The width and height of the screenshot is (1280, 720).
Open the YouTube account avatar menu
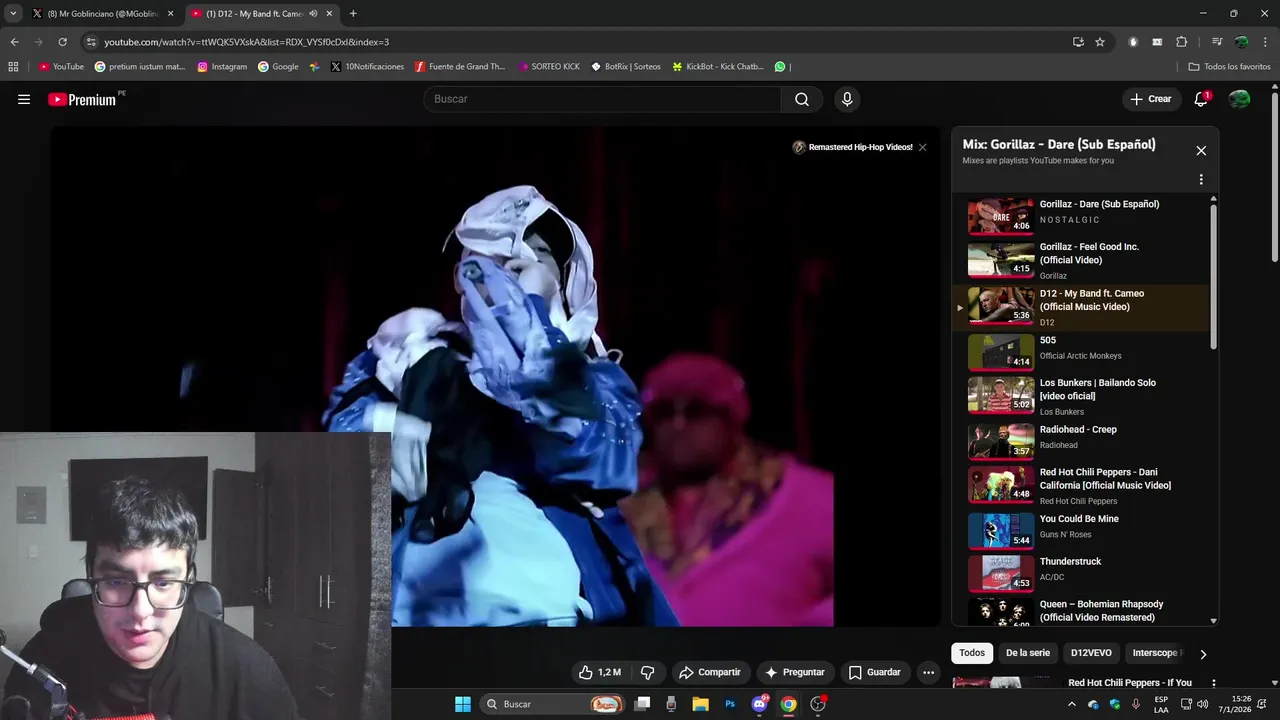pos(1239,99)
